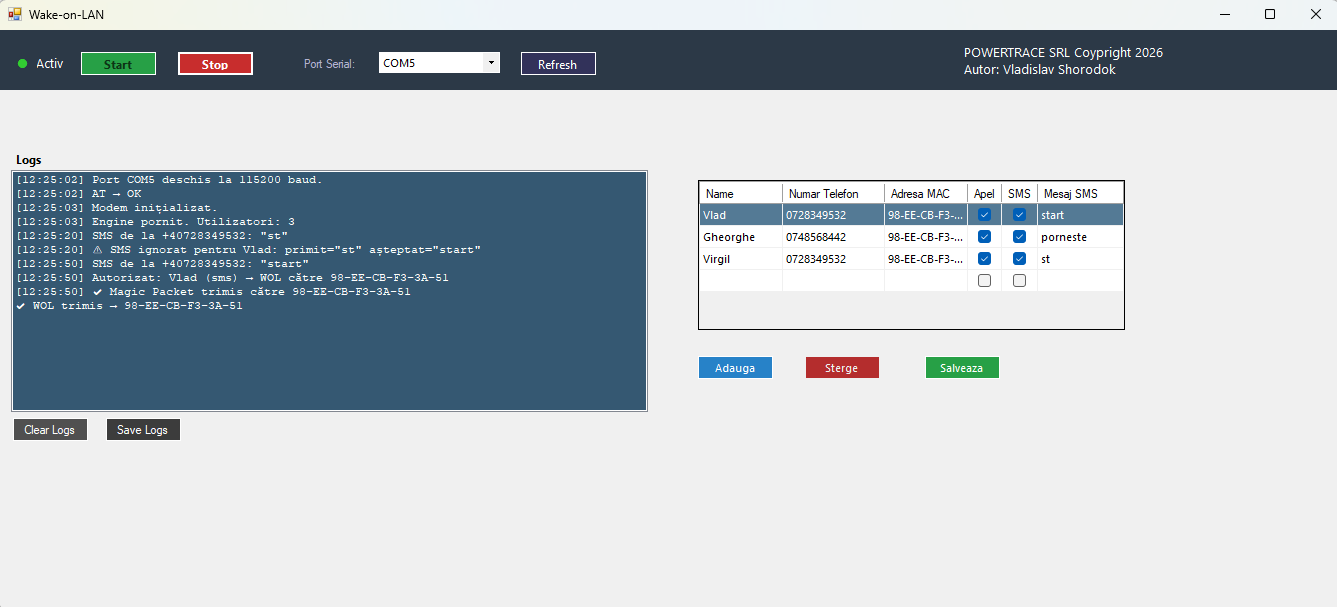
Task: Click the SMS column header
Action: pyautogui.click(x=1019, y=193)
